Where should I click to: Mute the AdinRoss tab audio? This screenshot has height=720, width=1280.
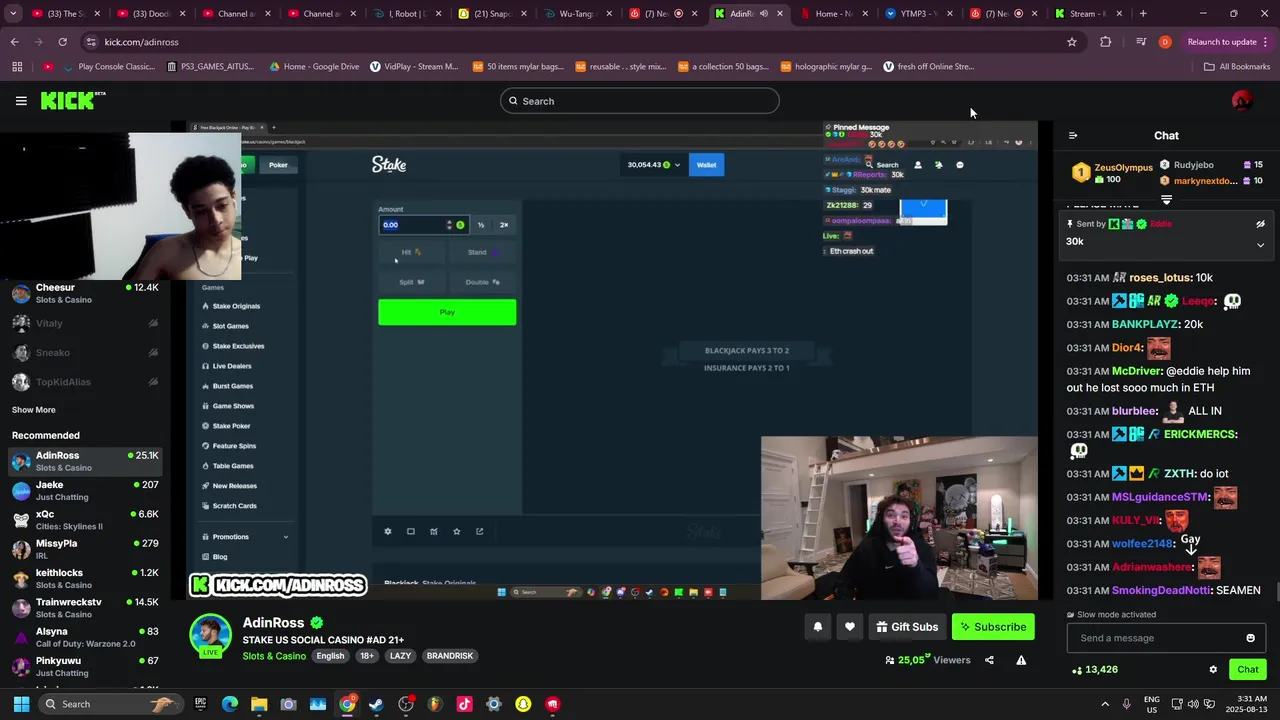tap(764, 14)
